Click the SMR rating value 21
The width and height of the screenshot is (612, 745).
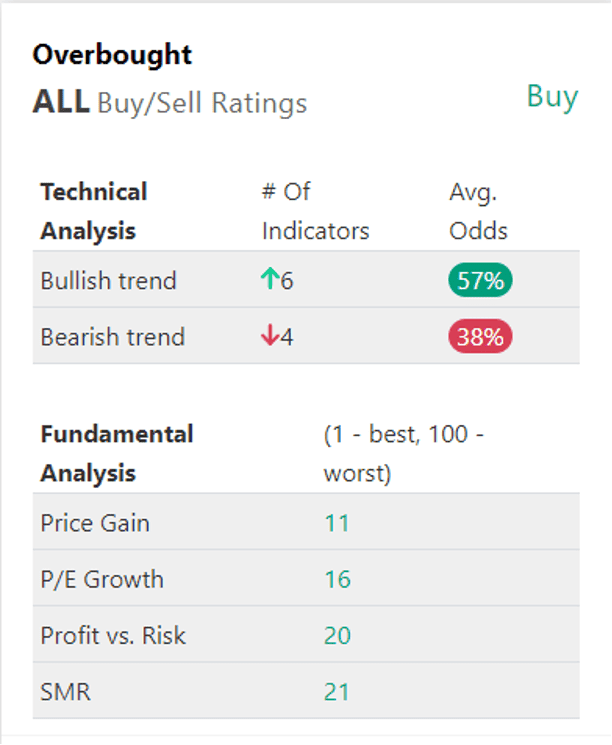point(337,692)
